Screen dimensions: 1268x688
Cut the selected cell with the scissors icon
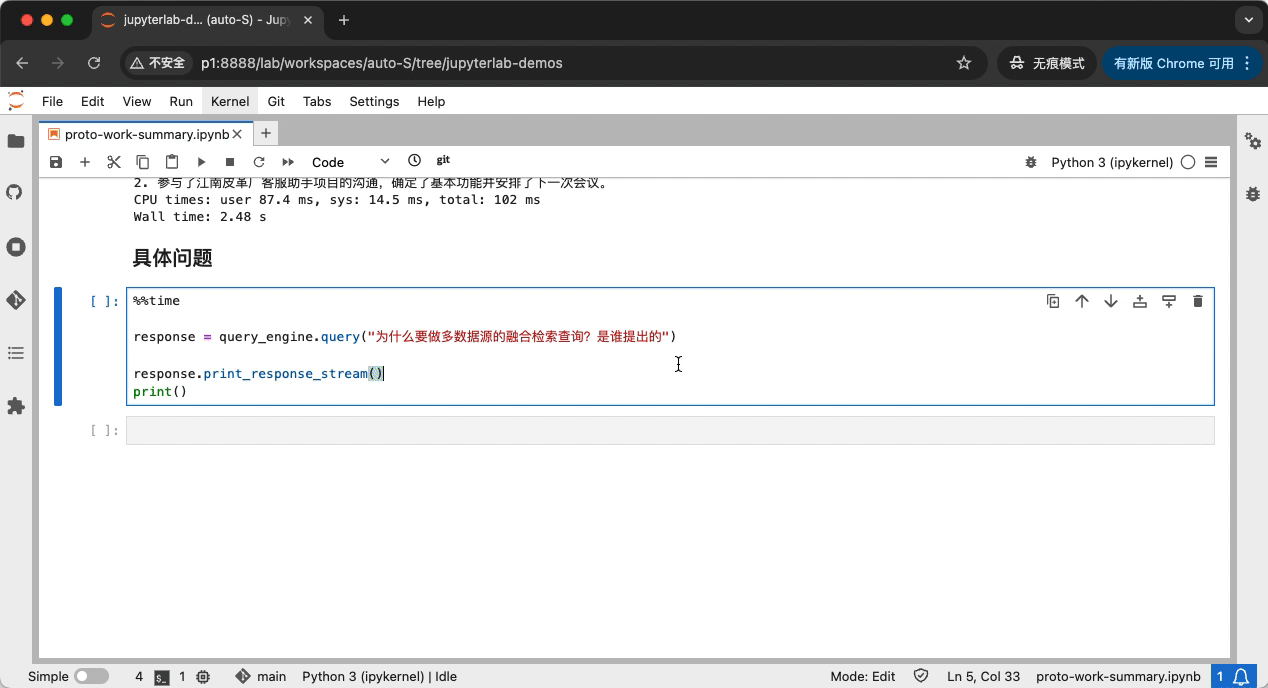pyautogui.click(x=114, y=162)
